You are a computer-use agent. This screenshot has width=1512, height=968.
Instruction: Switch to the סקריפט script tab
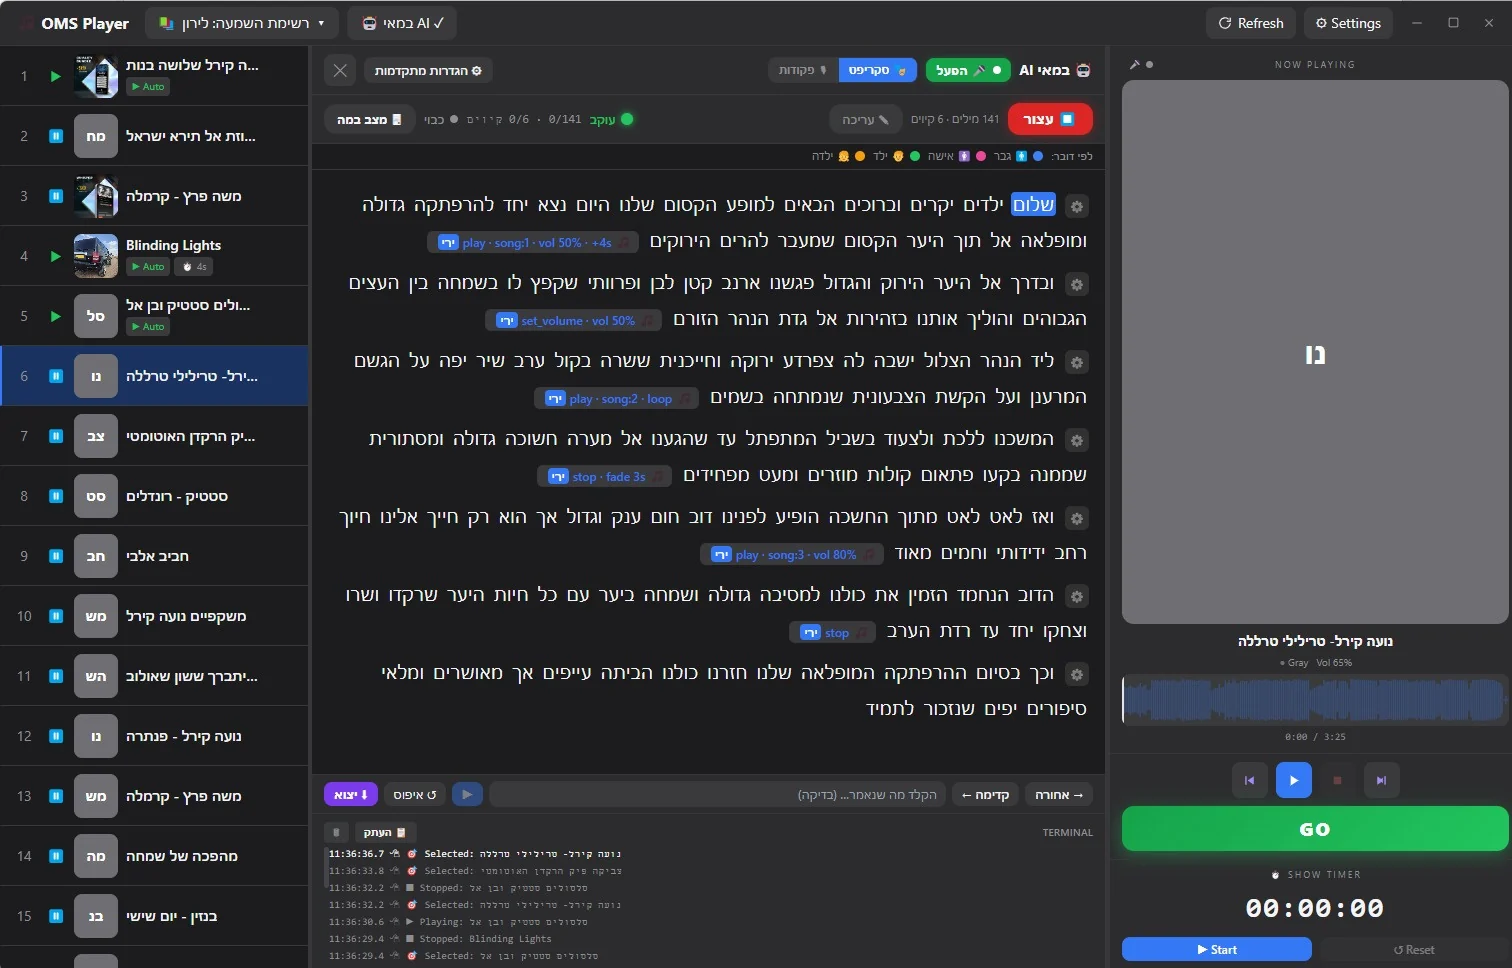click(x=877, y=70)
